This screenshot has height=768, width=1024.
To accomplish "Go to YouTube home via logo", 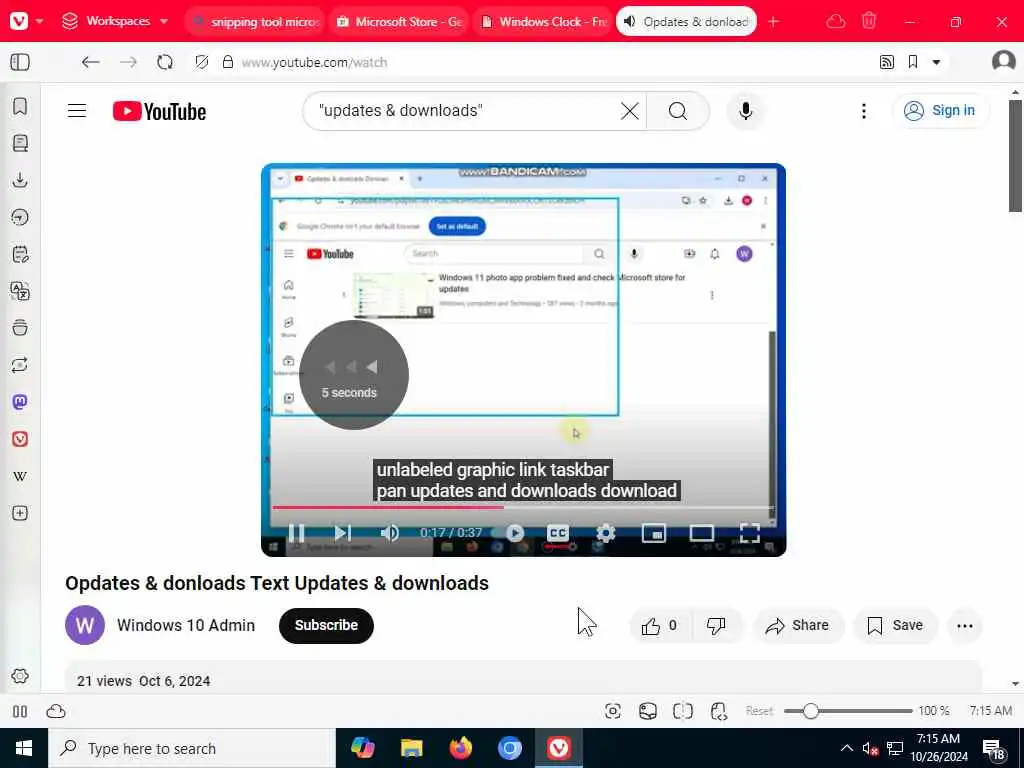I will pyautogui.click(x=159, y=112).
